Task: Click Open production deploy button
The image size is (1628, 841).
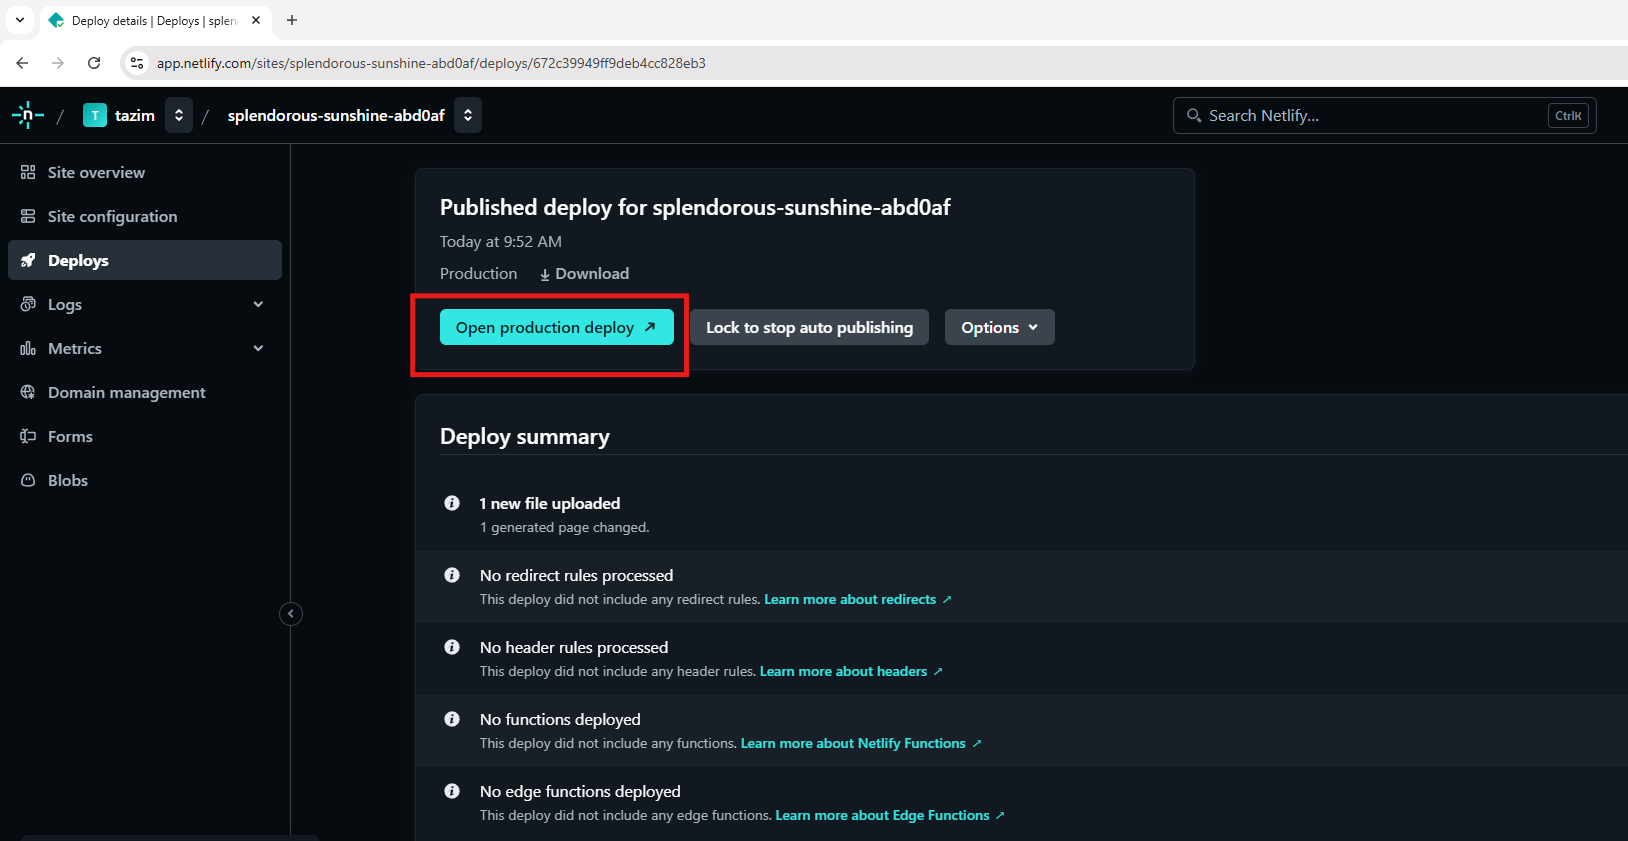Action: click(x=556, y=327)
